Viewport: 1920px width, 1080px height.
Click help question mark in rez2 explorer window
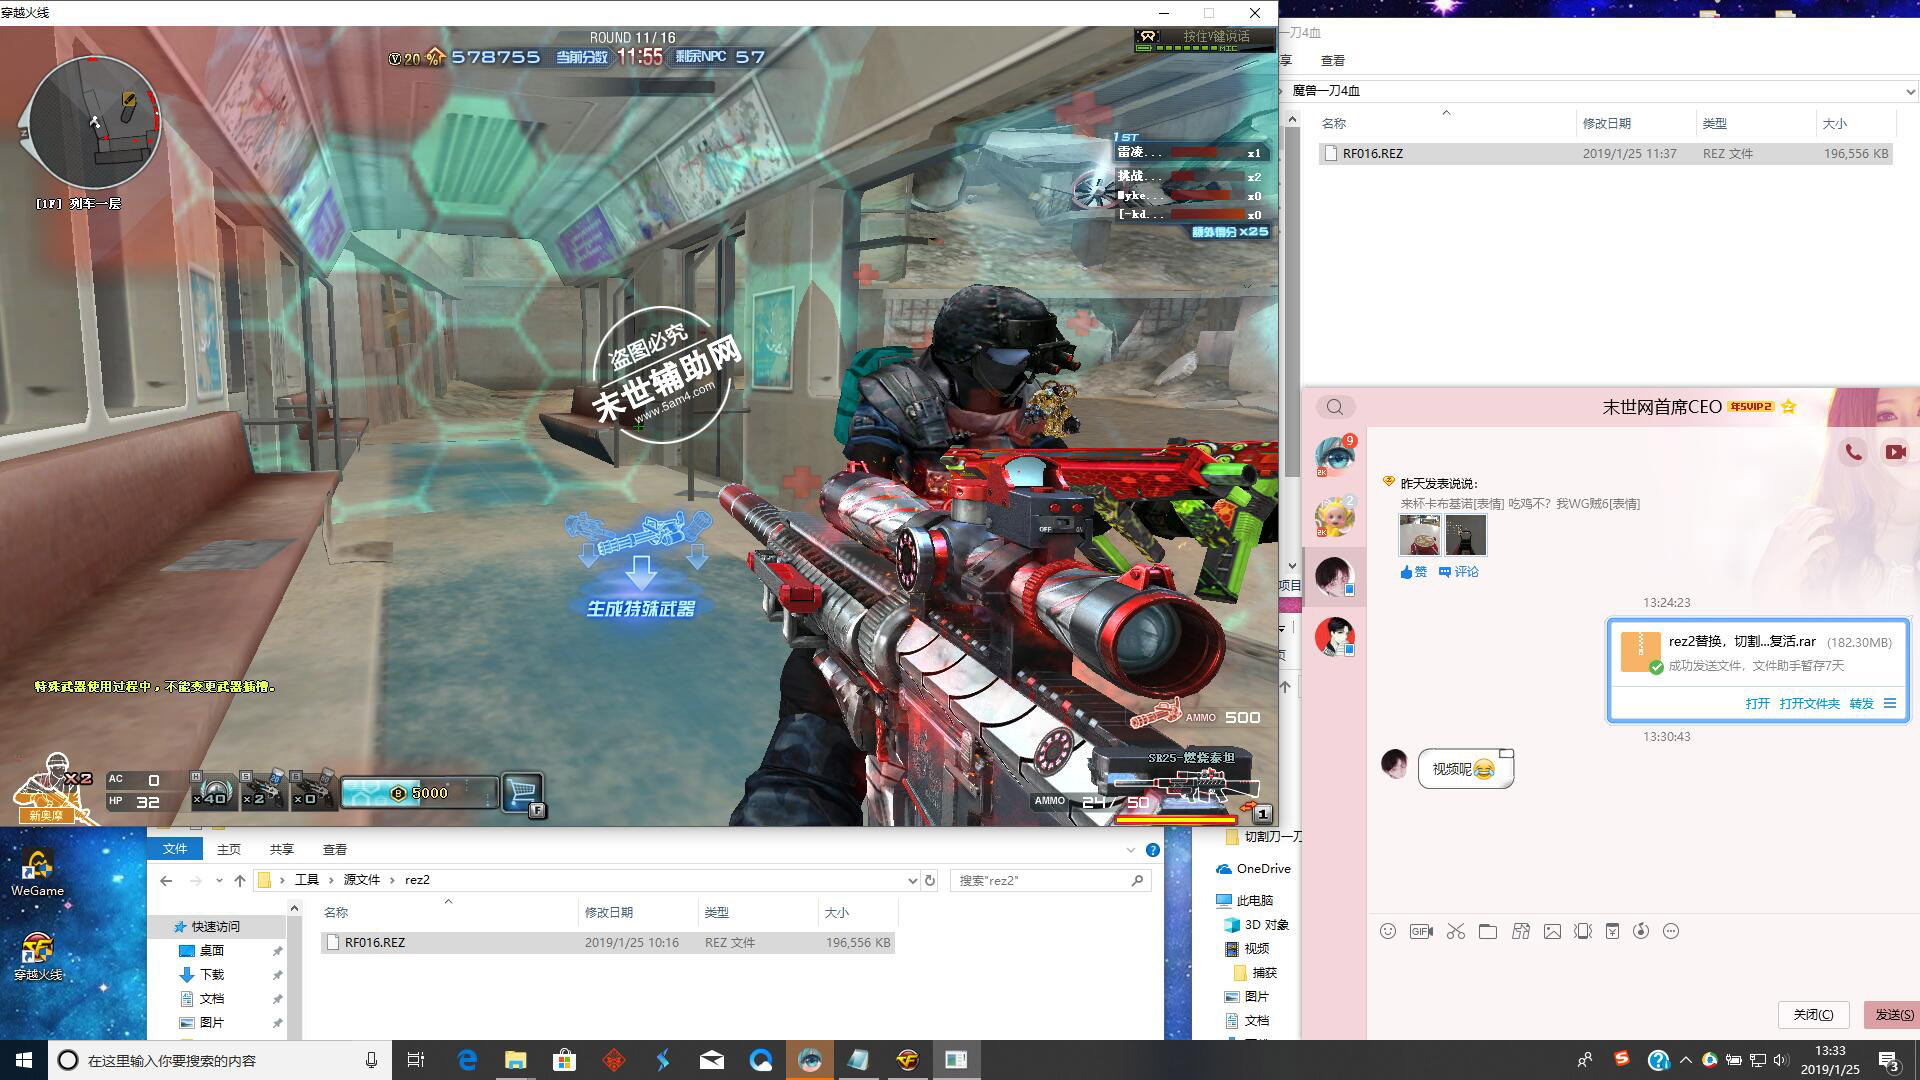click(1153, 850)
